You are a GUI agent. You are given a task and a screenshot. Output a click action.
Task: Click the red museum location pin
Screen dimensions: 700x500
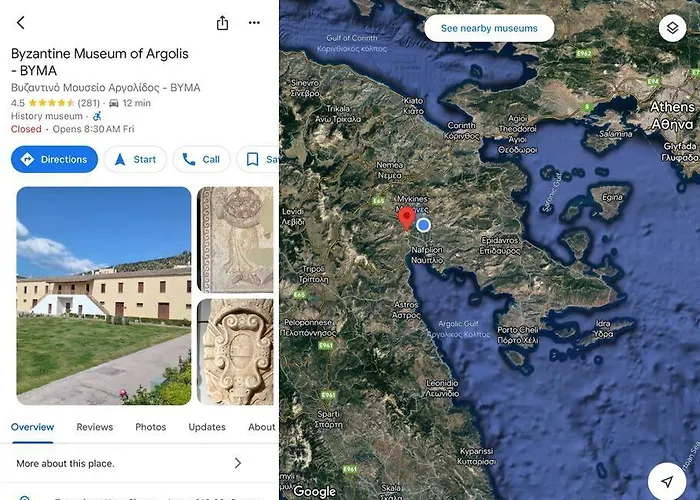point(406,218)
